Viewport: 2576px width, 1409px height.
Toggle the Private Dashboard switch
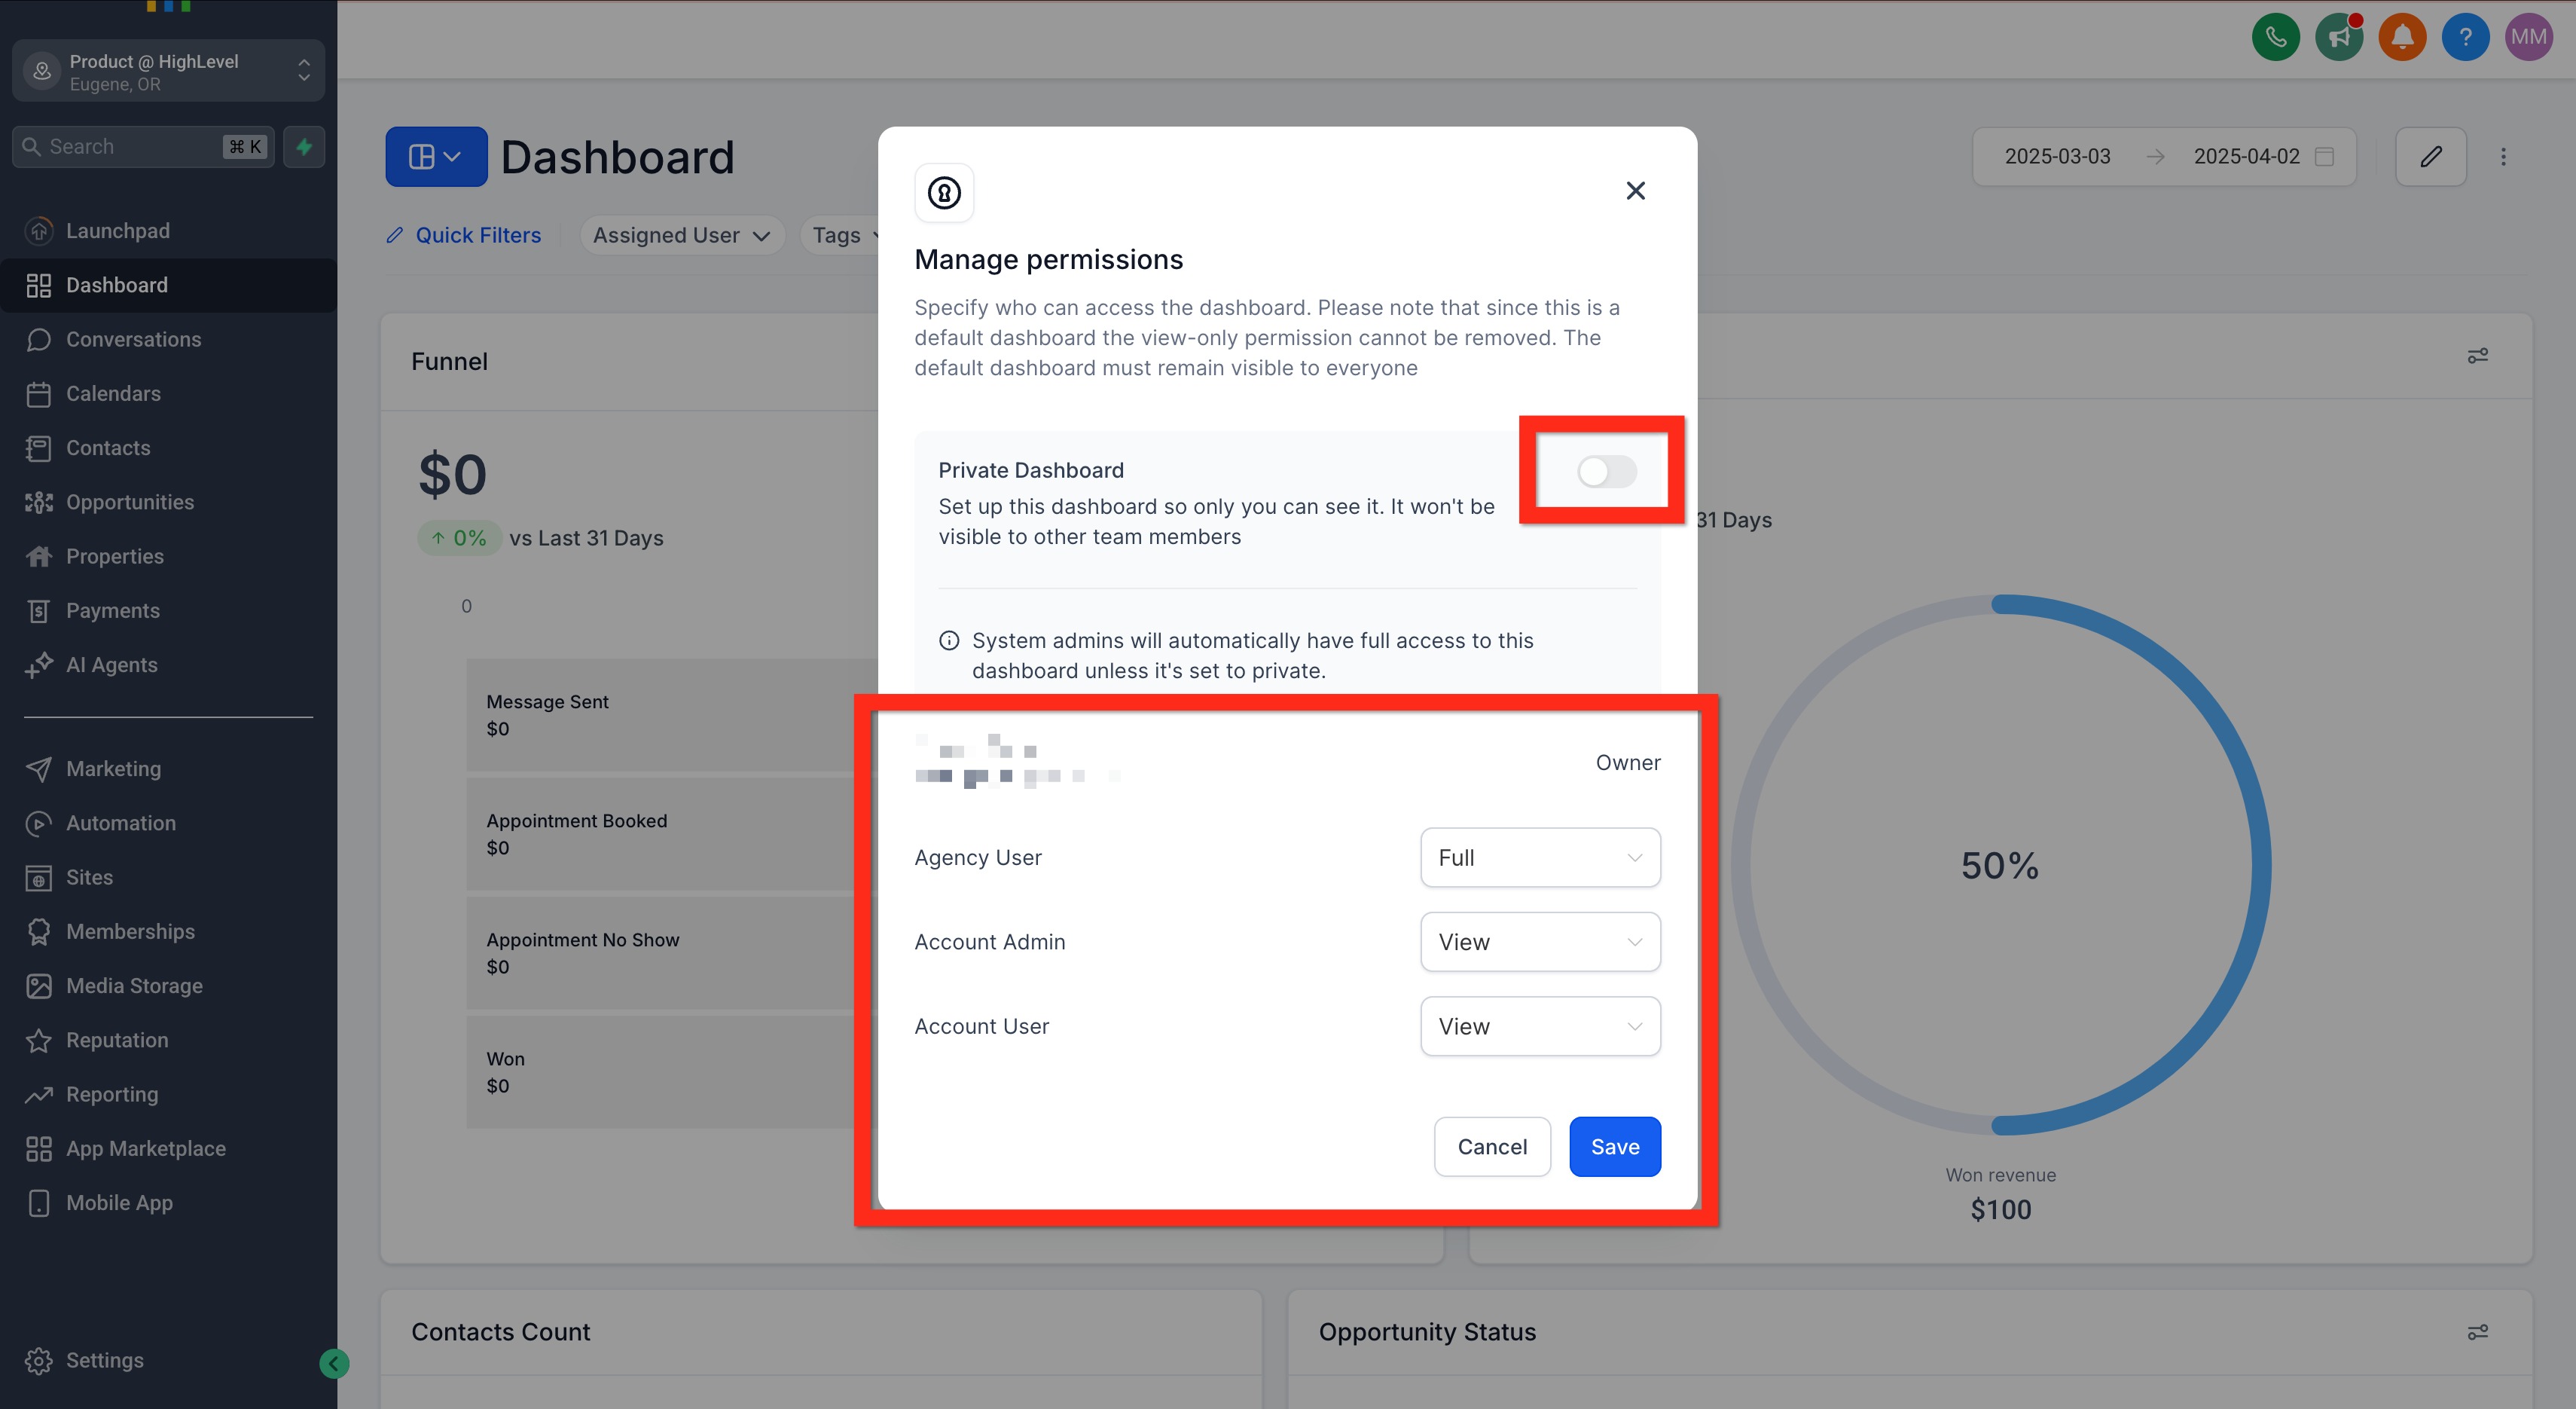[1606, 471]
